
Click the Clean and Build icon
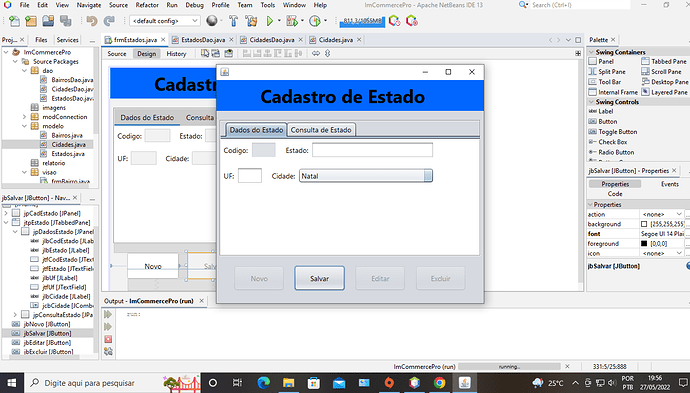(x=251, y=21)
